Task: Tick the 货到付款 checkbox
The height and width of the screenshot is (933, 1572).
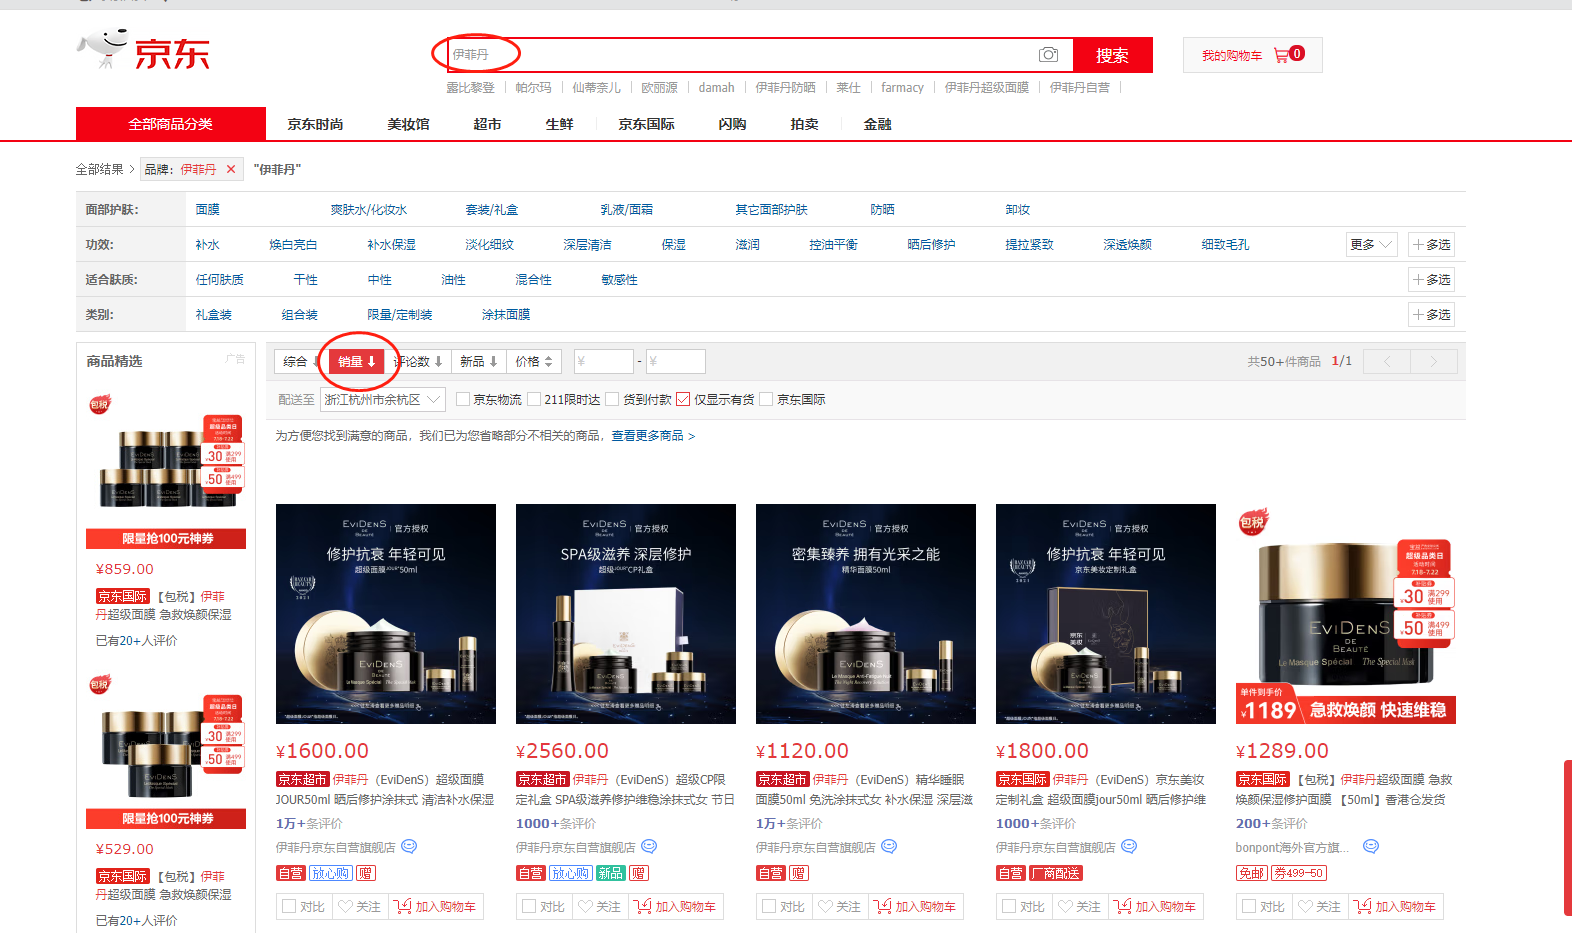Action: [x=612, y=399]
